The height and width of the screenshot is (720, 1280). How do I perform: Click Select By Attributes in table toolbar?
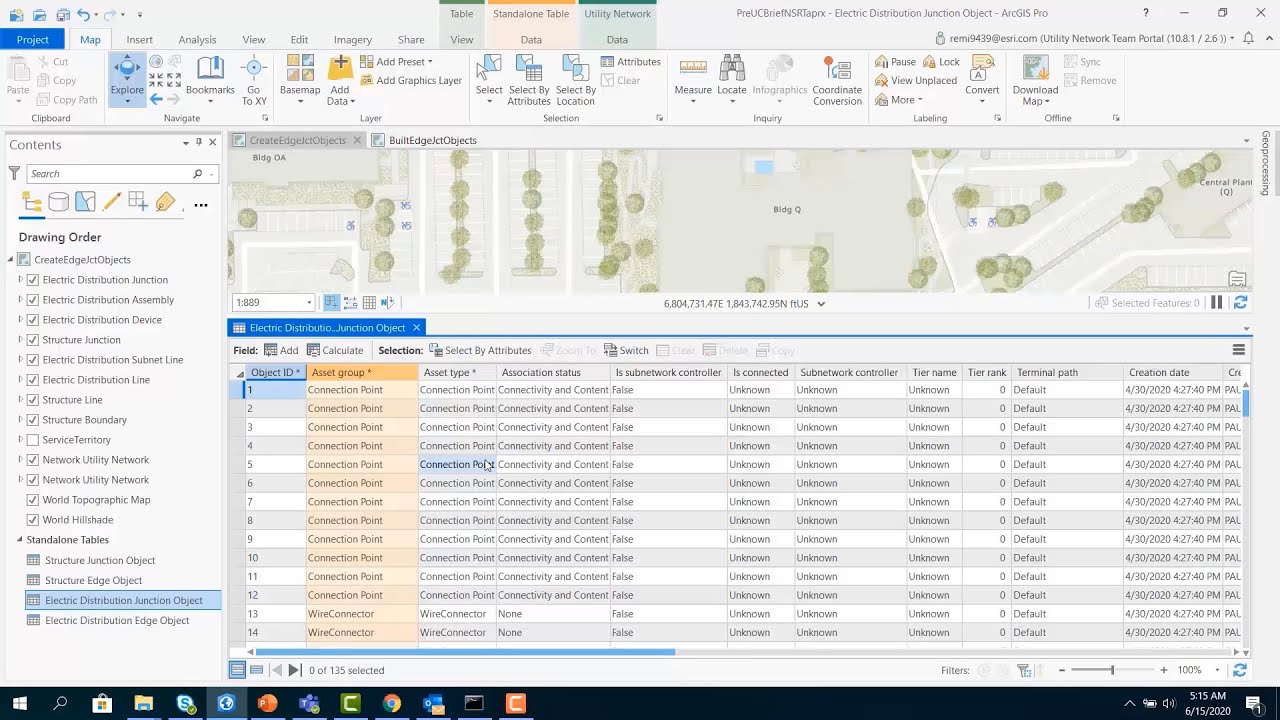point(480,350)
